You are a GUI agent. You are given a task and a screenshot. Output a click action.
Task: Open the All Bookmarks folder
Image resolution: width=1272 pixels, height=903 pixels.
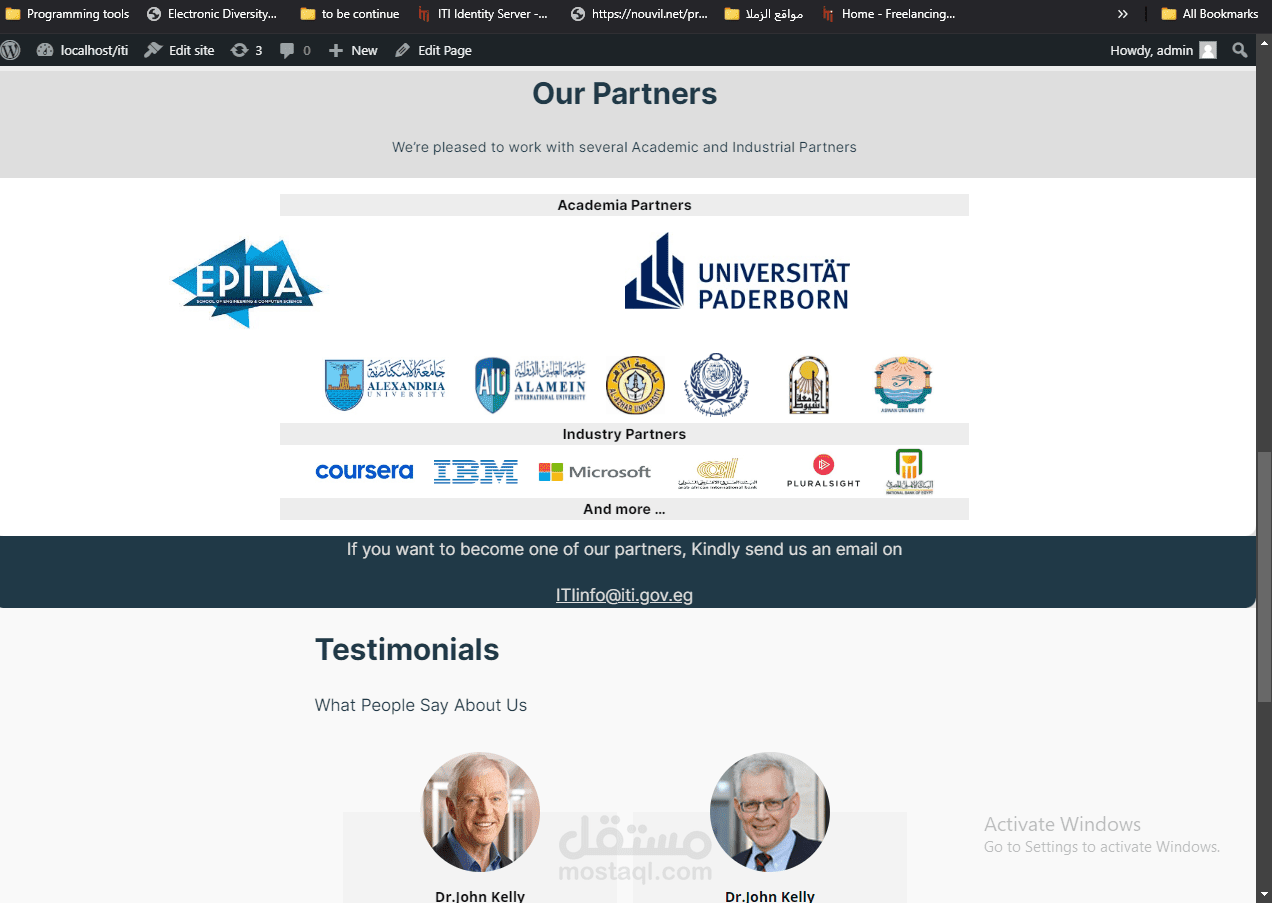[1210, 14]
